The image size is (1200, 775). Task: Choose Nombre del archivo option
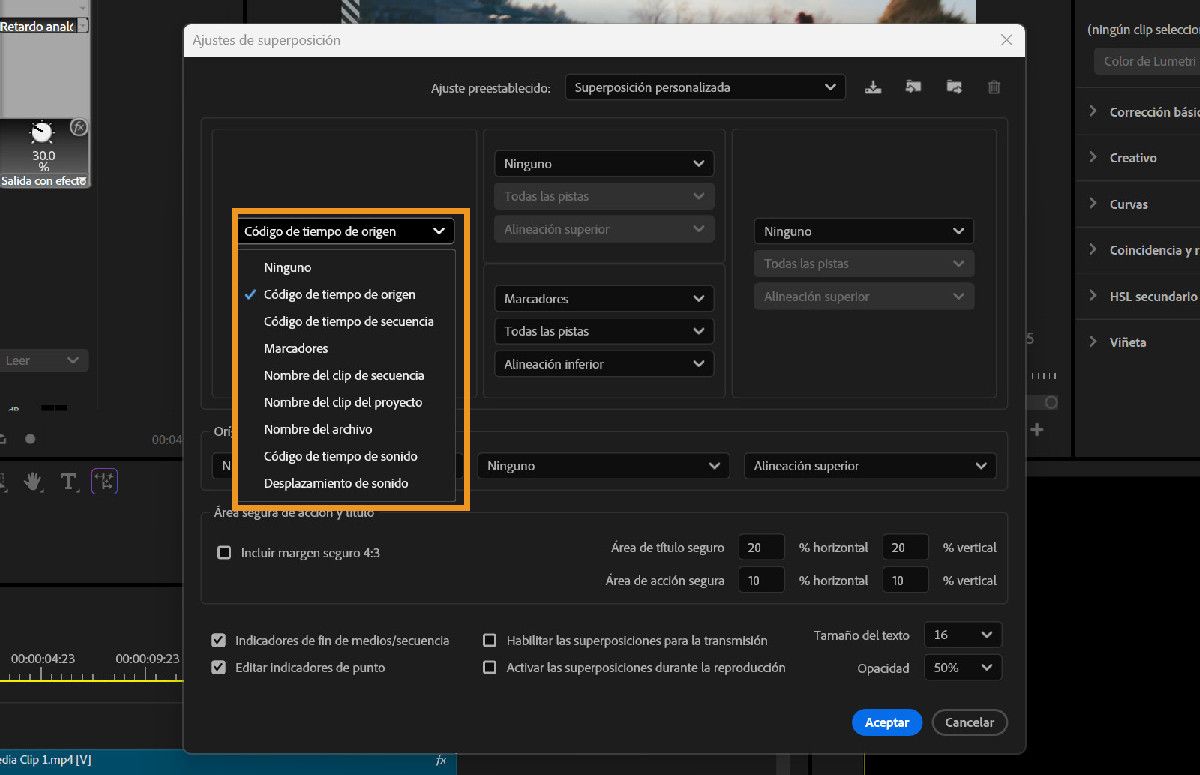click(345, 429)
